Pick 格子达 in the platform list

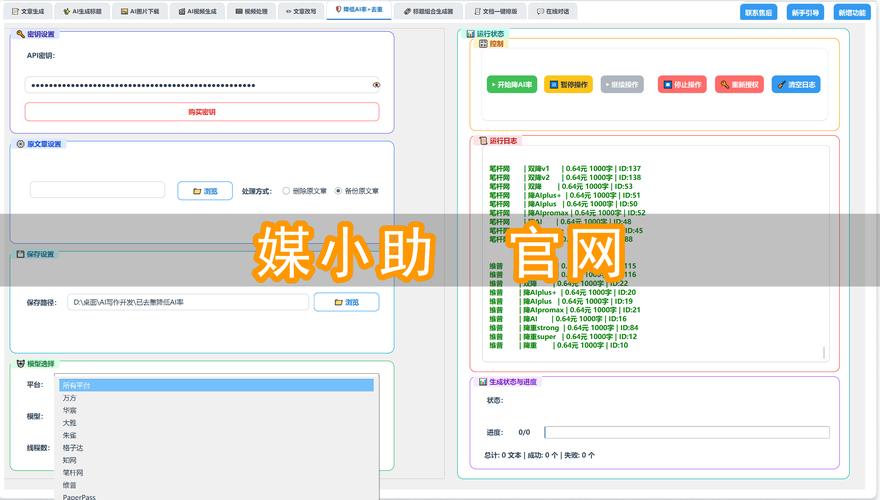point(74,447)
